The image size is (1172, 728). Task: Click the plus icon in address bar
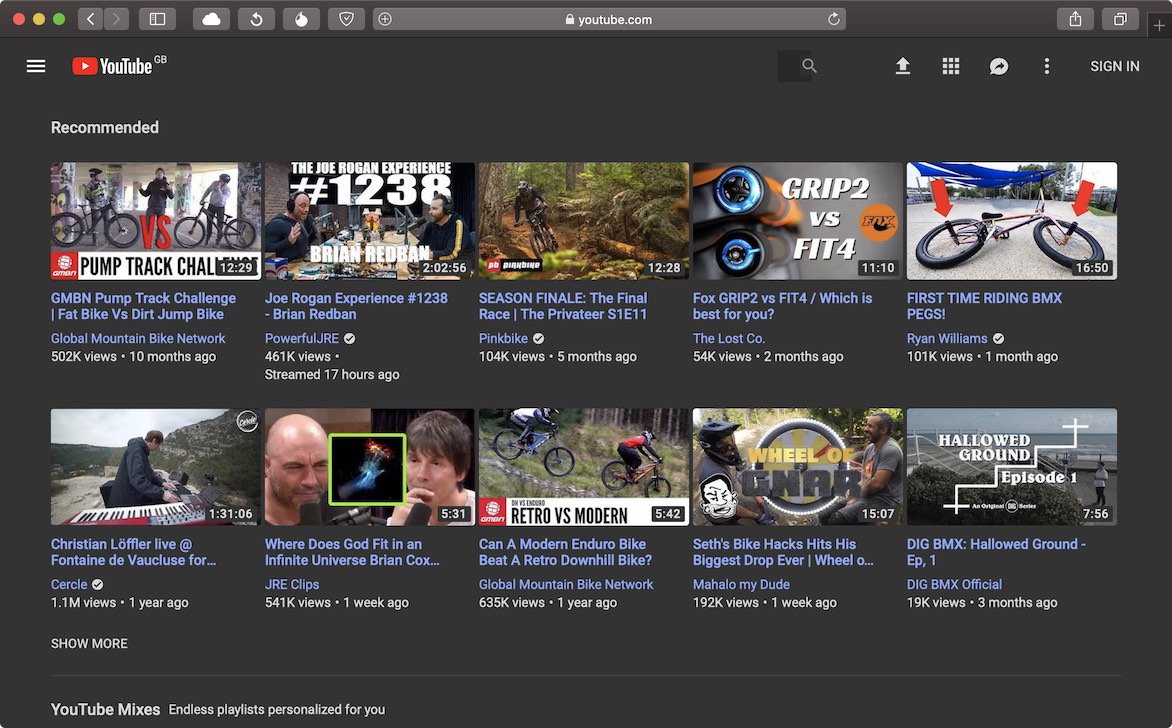(385, 19)
